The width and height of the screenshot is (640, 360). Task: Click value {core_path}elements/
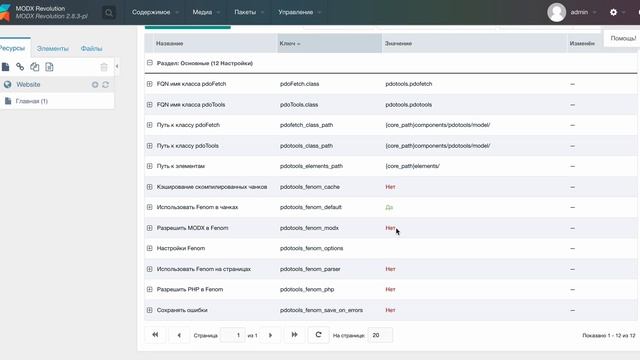pyautogui.click(x=412, y=166)
